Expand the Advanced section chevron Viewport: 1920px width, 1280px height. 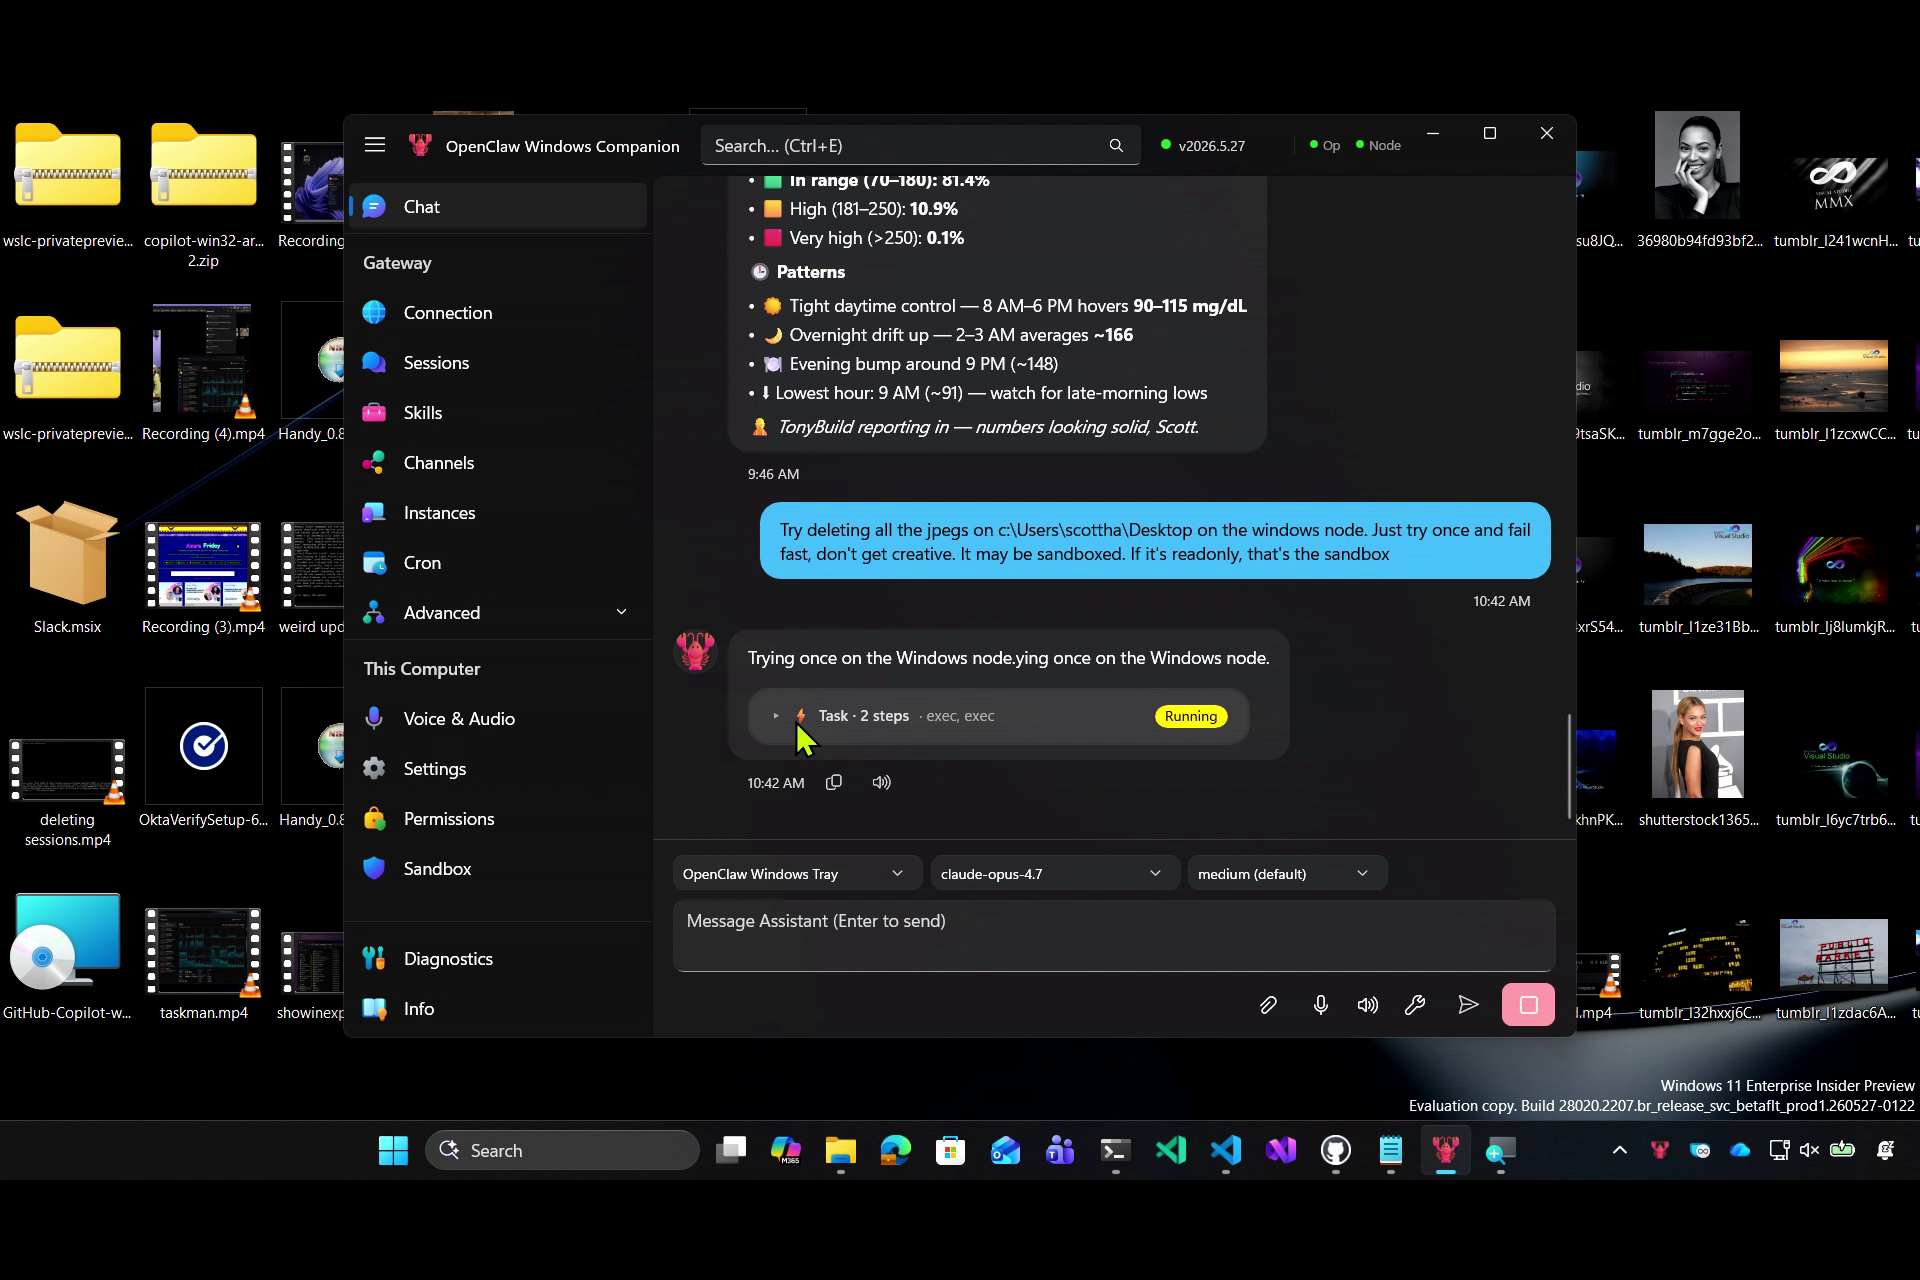(621, 612)
